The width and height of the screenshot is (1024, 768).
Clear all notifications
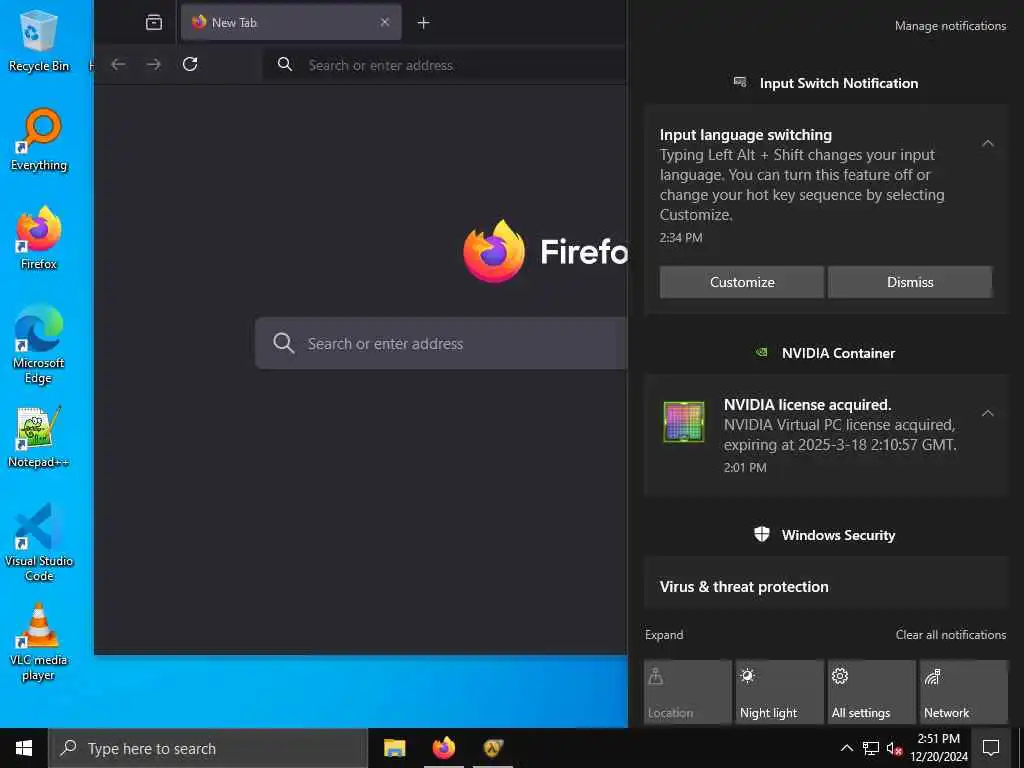click(x=950, y=635)
